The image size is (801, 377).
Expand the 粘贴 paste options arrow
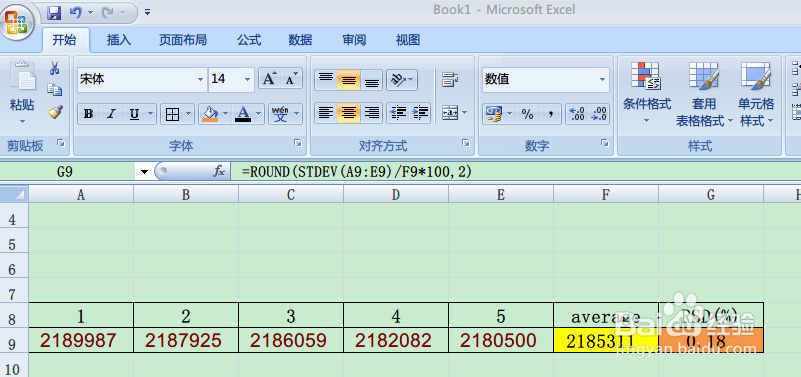tap(22, 122)
